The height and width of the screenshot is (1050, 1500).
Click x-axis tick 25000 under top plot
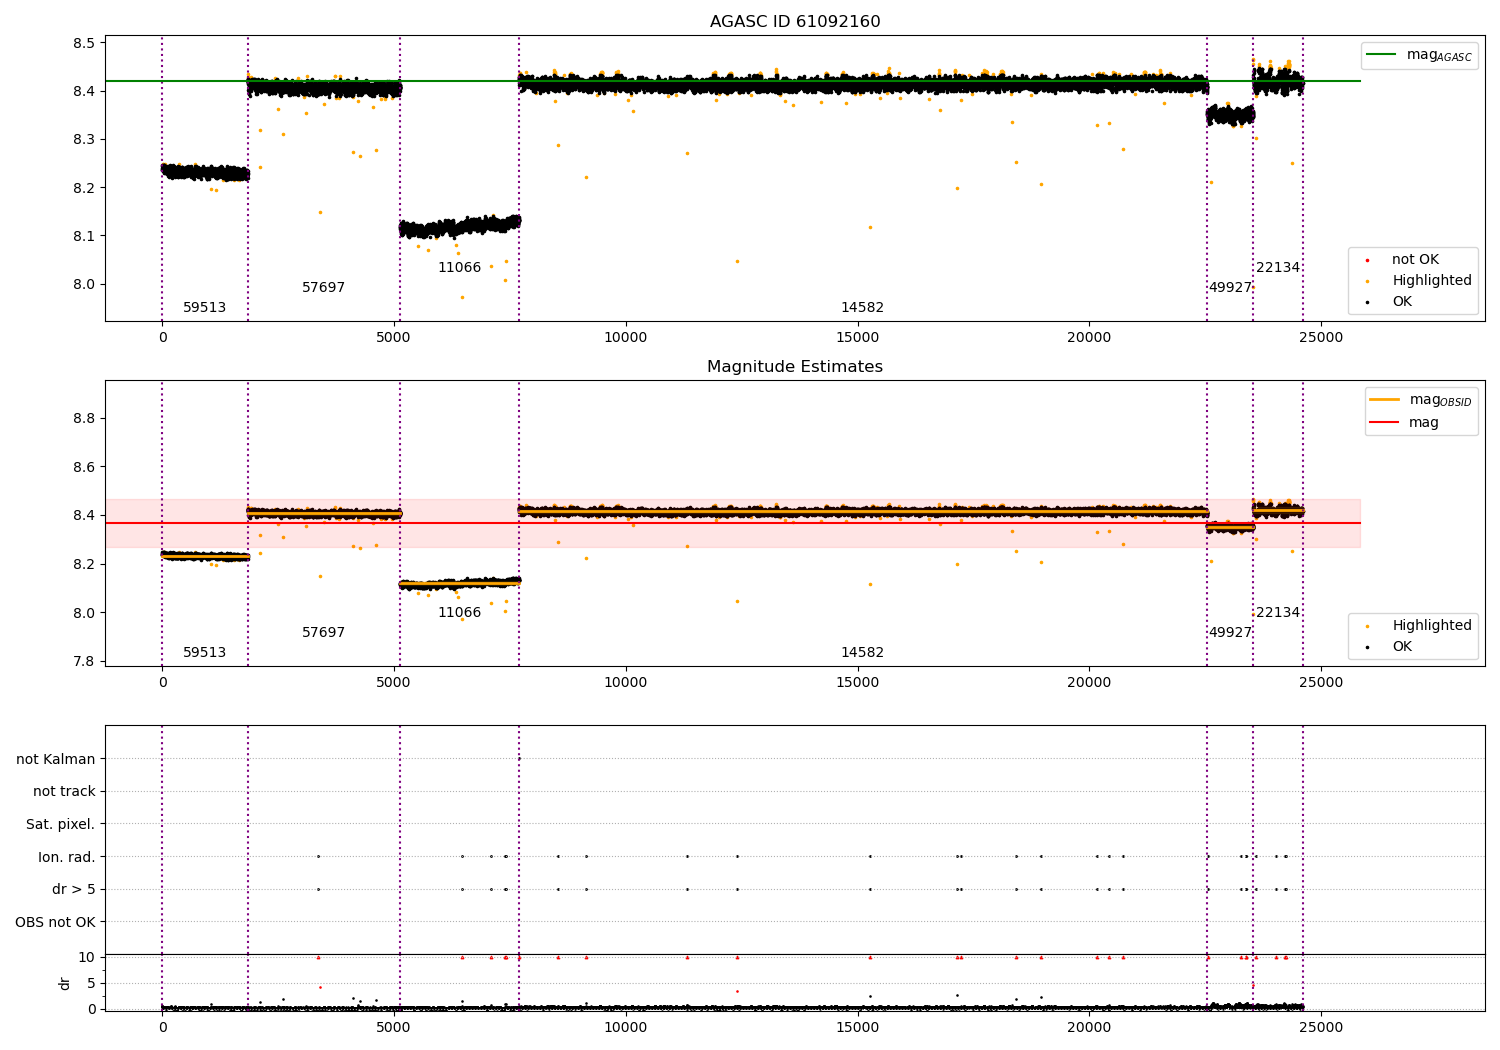1320,338
